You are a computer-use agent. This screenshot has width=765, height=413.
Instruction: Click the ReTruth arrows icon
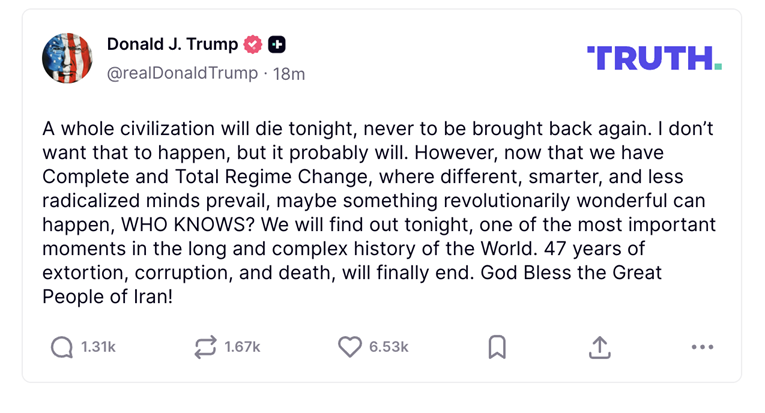pos(205,347)
